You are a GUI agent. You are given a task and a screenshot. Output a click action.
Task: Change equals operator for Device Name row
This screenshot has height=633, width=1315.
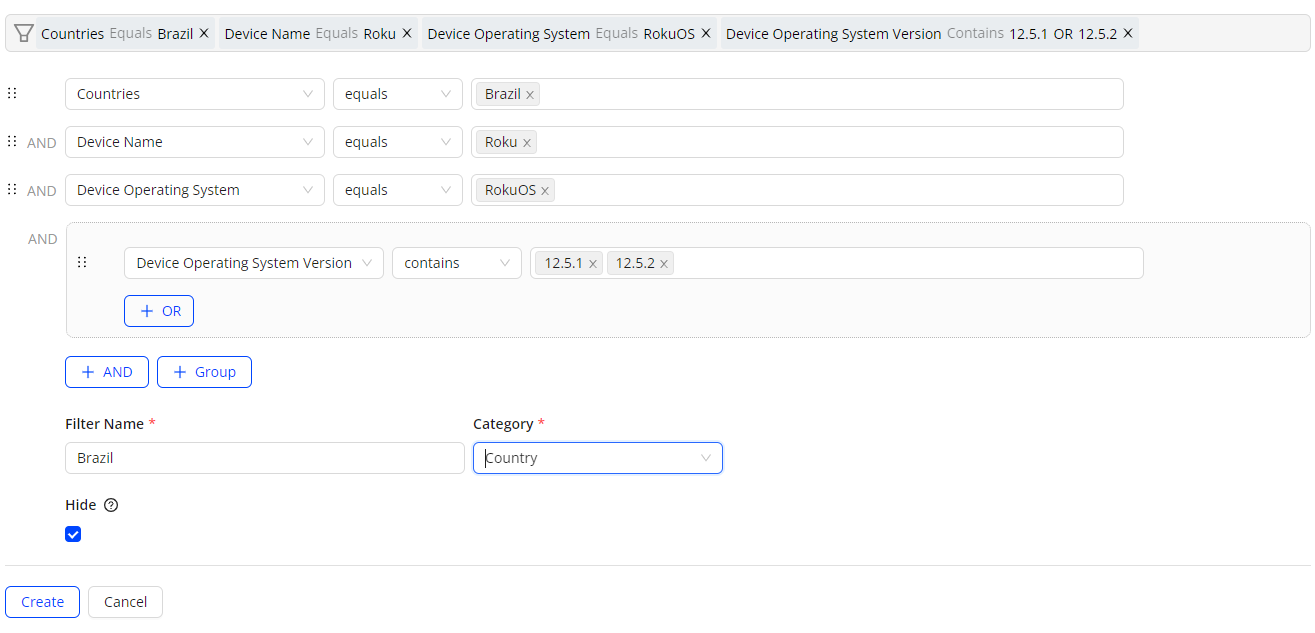pos(398,142)
